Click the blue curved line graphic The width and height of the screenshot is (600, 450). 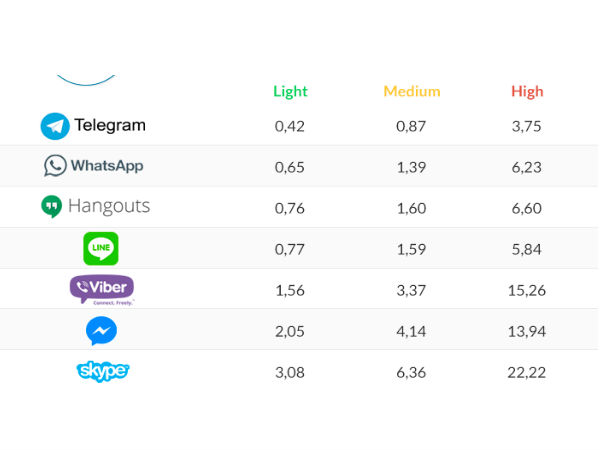click(x=86, y=80)
